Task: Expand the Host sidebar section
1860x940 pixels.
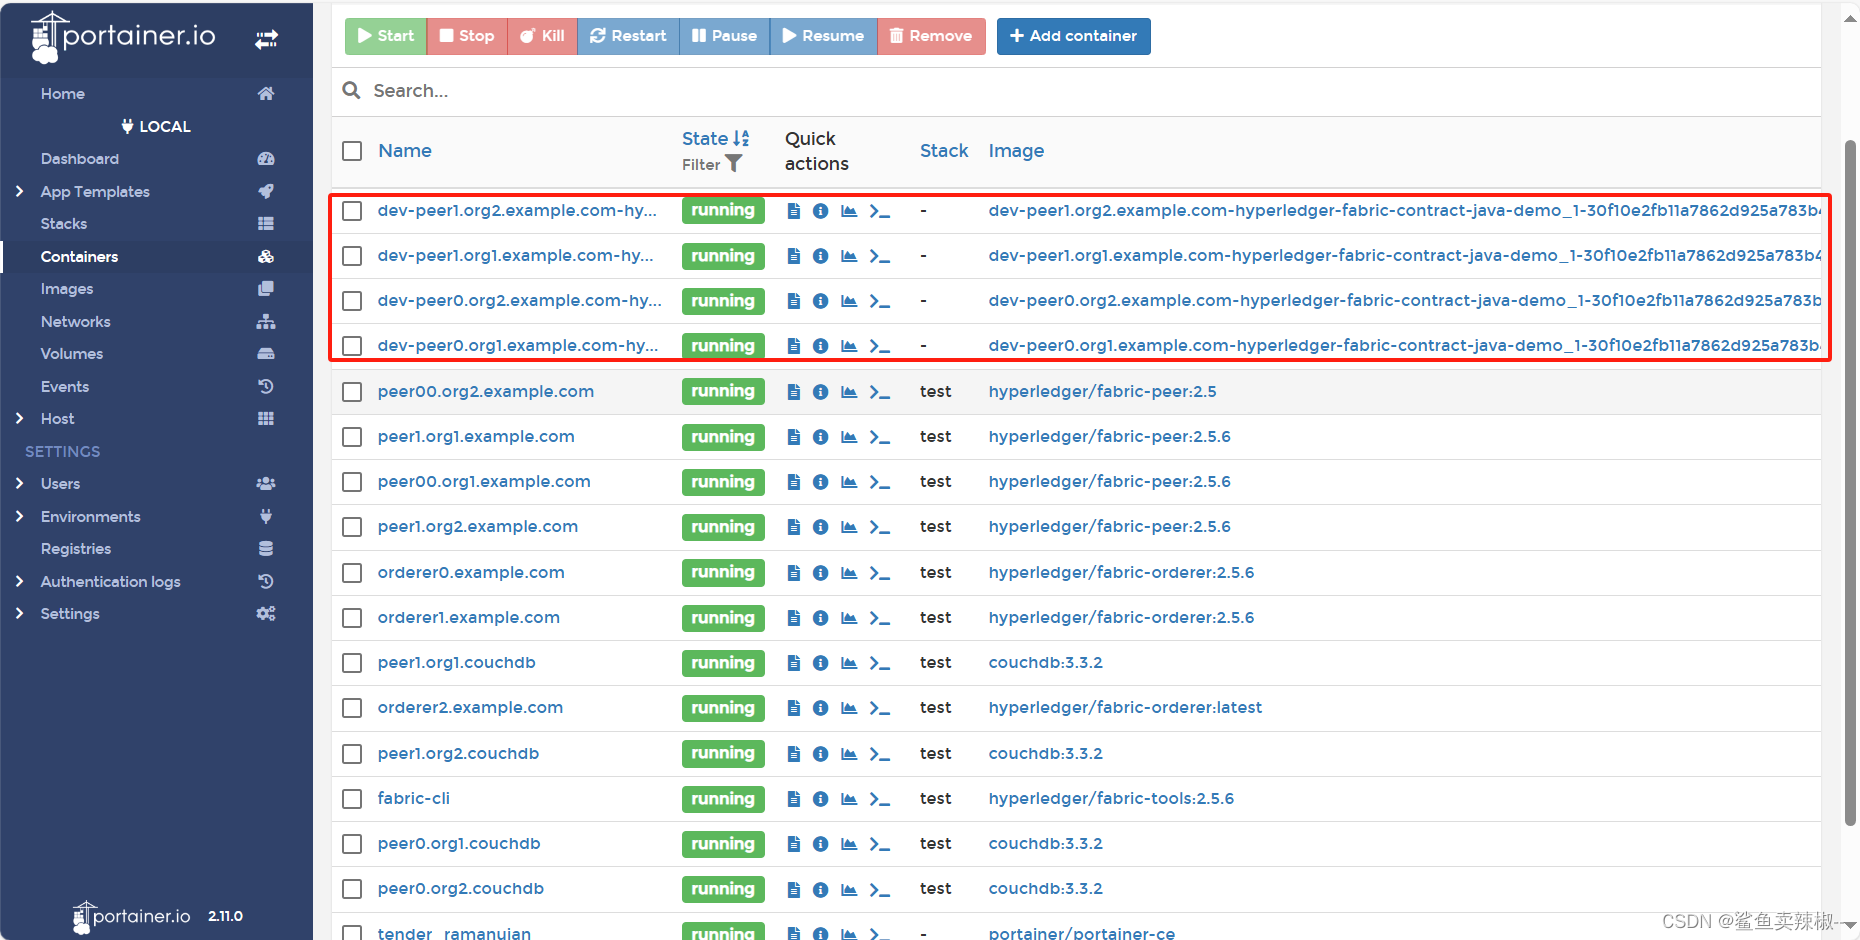Action: click(19, 418)
